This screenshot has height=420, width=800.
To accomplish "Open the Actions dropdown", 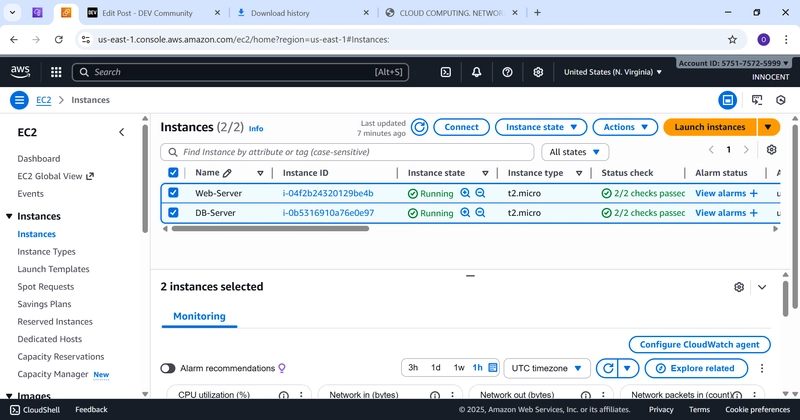I will point(626,127).
